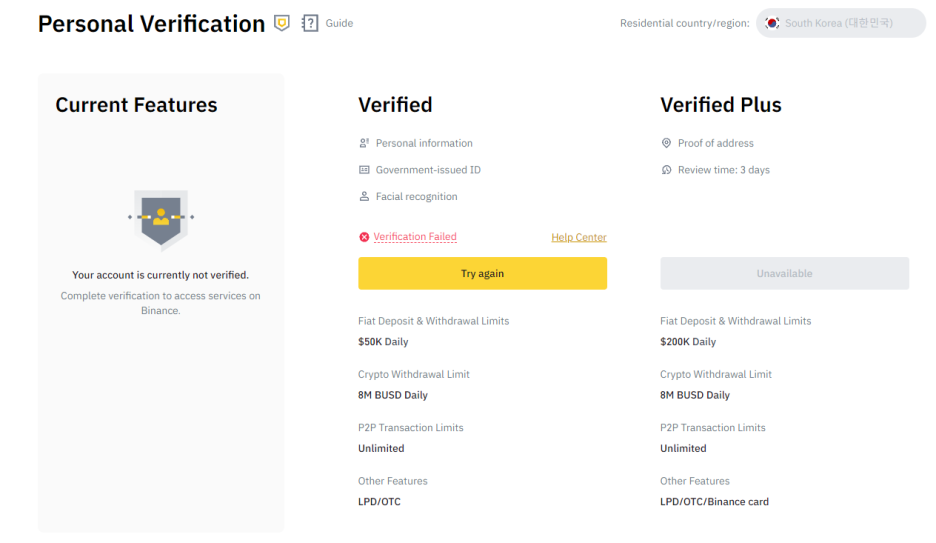Click the Verified section heading

click(x=395, y=105)
